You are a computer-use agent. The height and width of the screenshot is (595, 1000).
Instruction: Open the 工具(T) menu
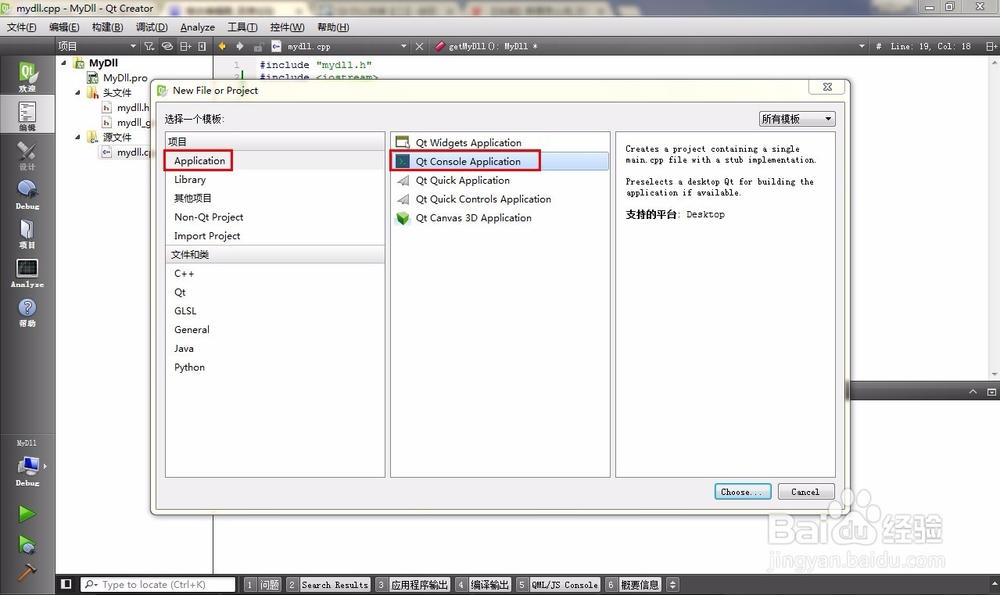[x=242, y=27]
